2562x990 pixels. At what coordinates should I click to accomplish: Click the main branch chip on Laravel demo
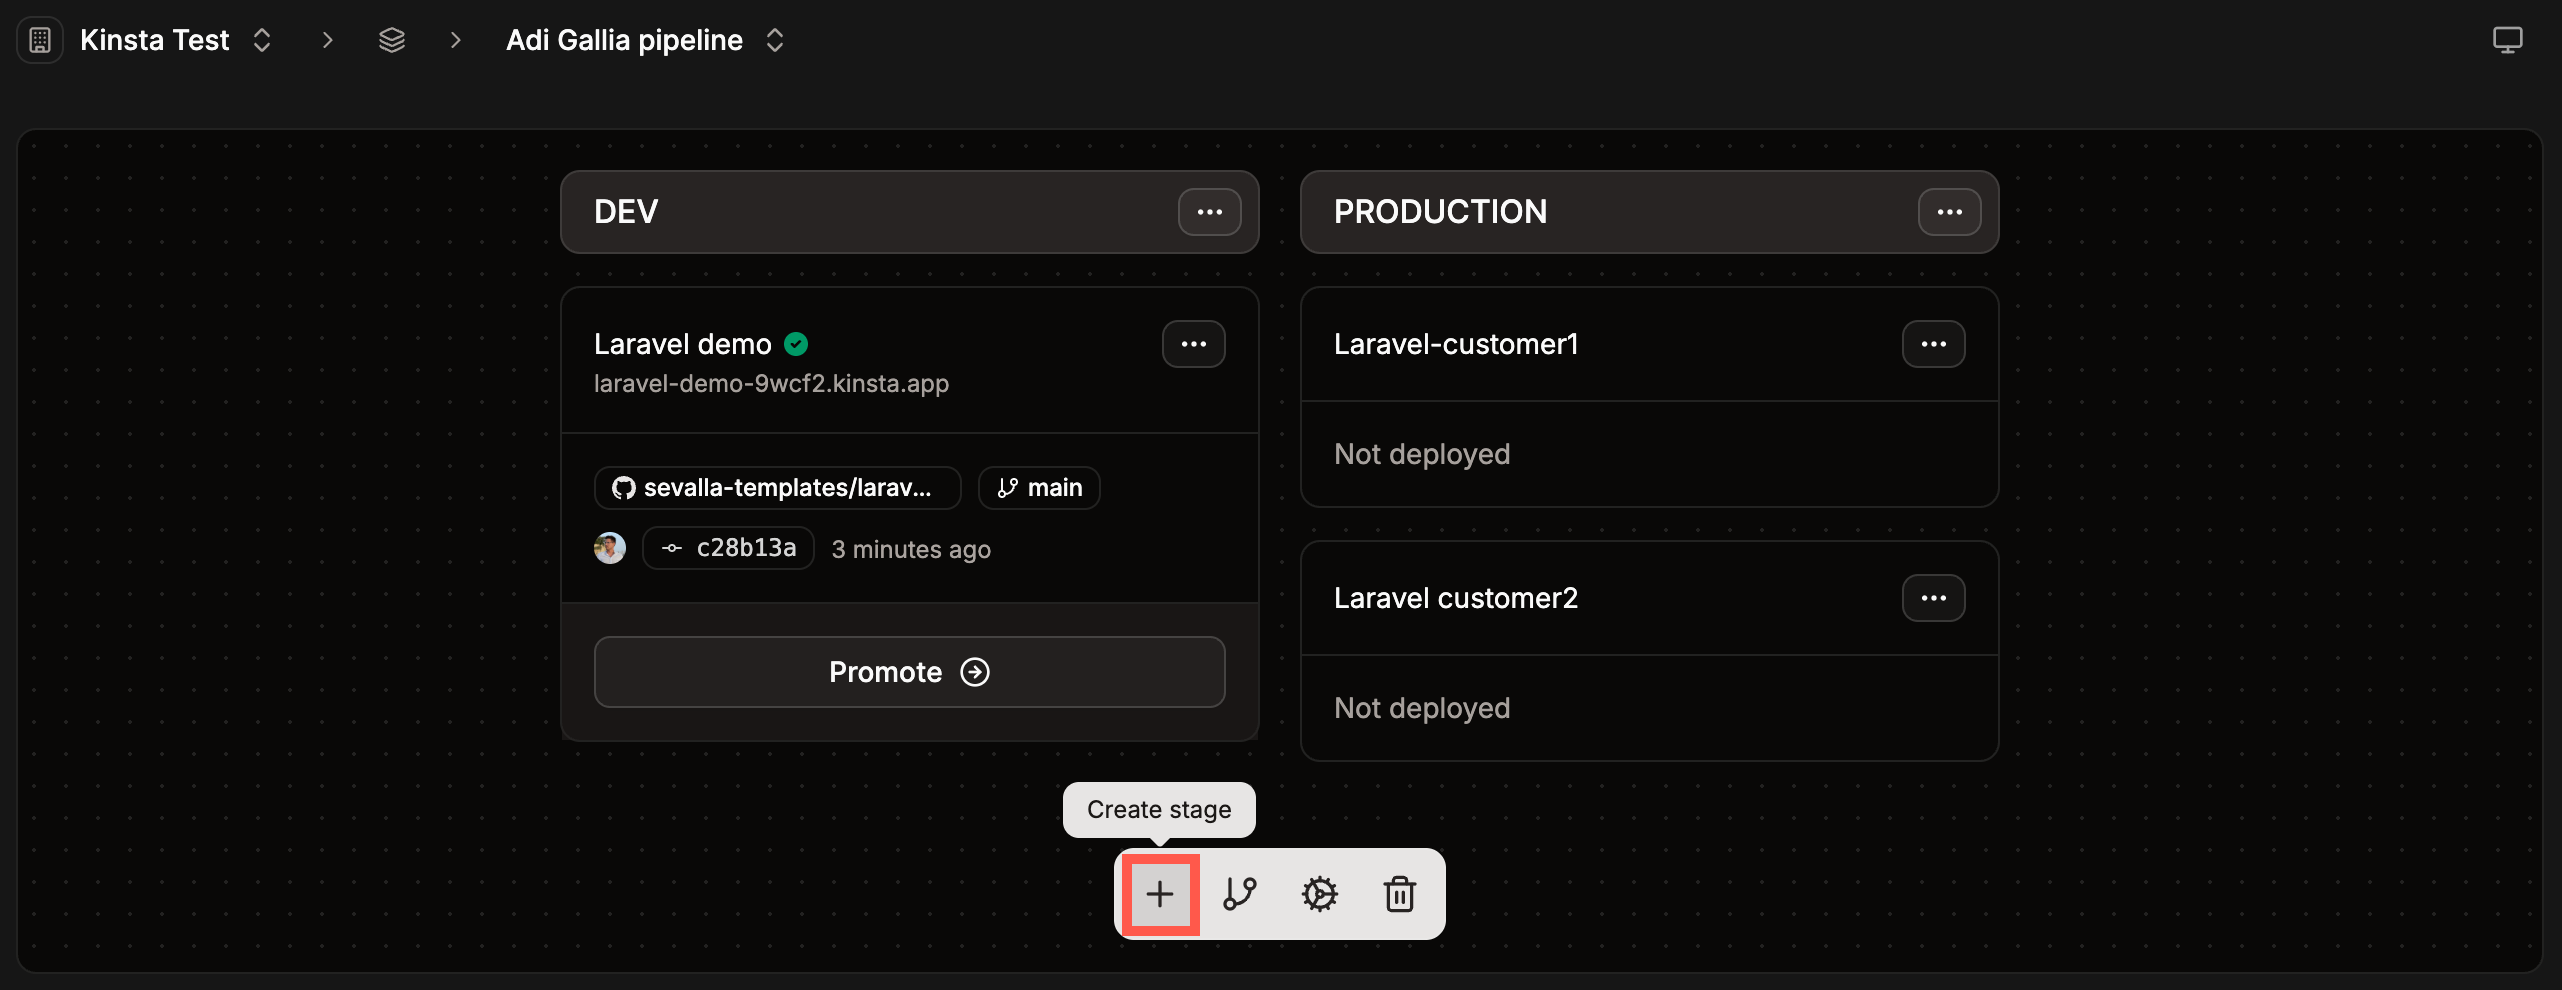click(1038, 487)
